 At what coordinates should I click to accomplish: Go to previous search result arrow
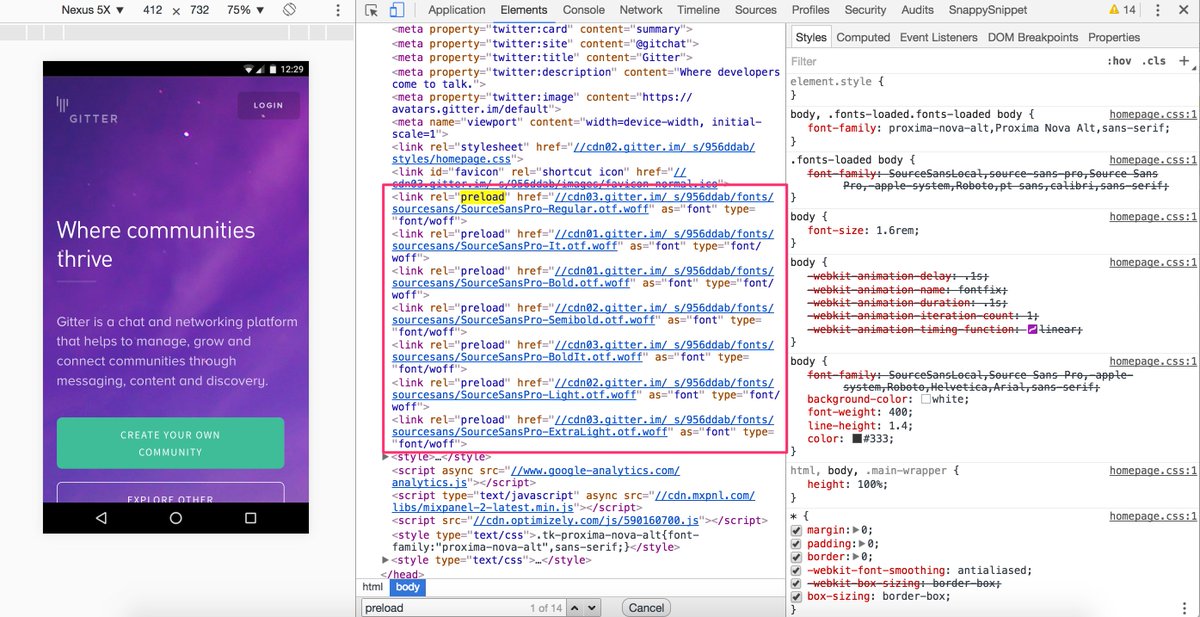[575, 607]
